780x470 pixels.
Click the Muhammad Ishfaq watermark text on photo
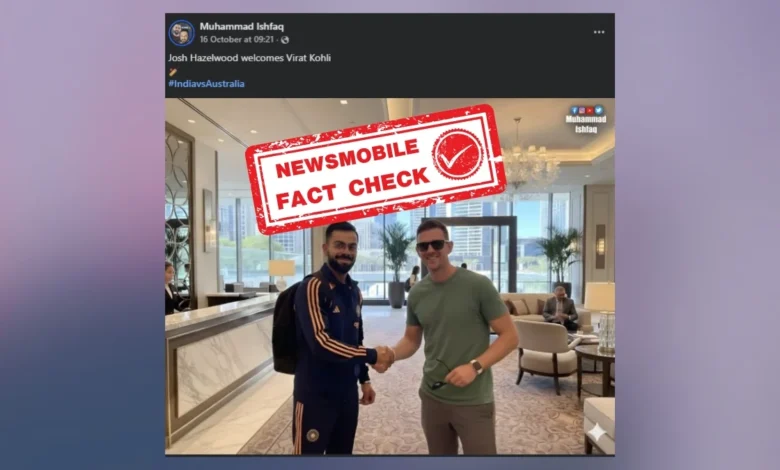point(586,124)
